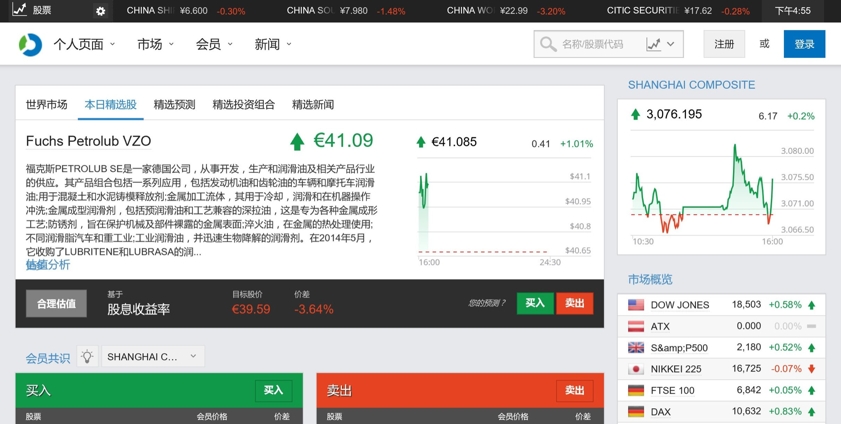Click the US flag for DOW JONES

[x=636, y=305]
